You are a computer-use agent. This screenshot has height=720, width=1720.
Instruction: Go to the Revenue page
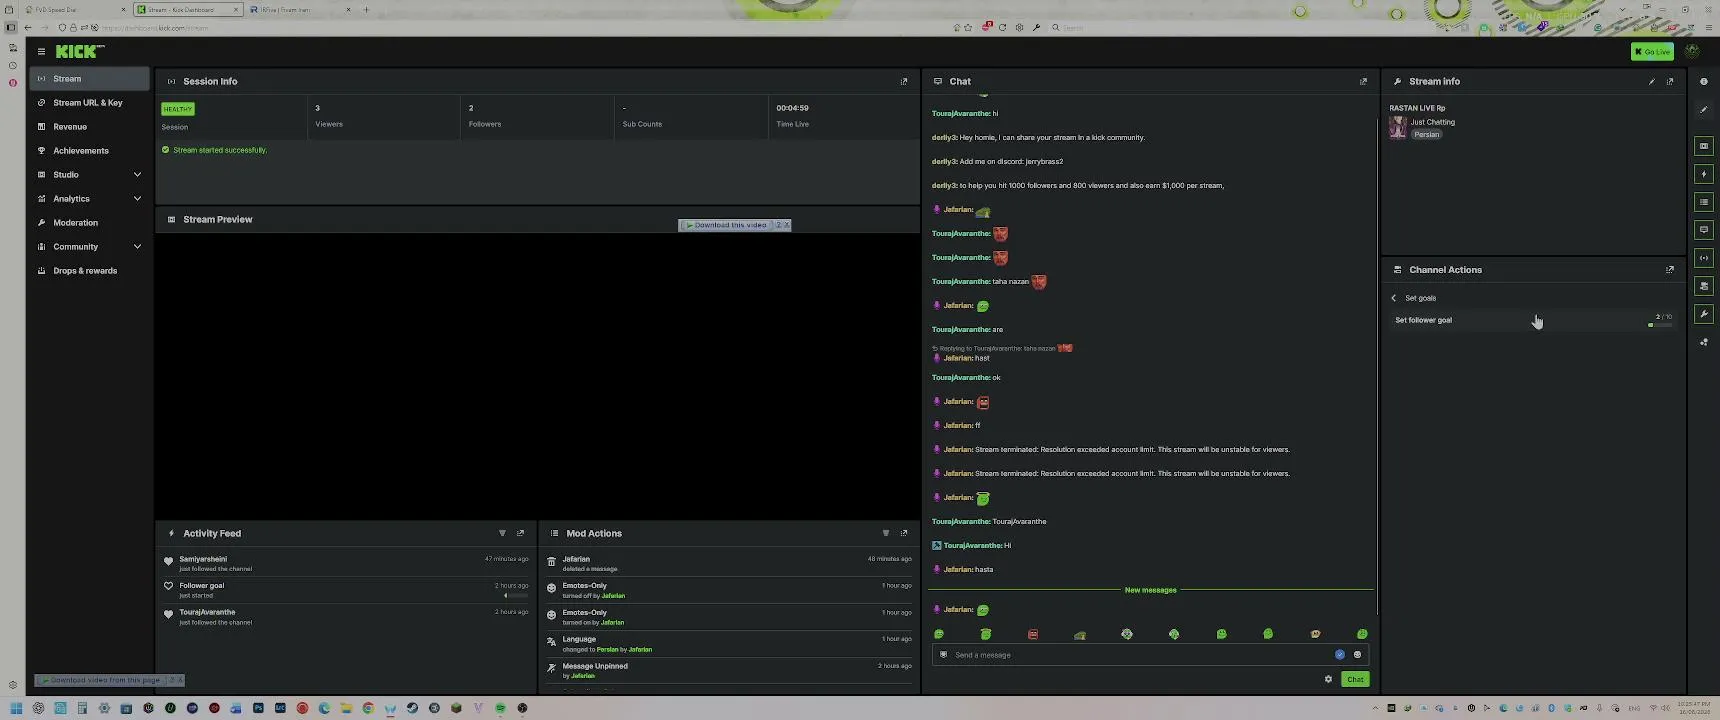[x=90, y=127]
